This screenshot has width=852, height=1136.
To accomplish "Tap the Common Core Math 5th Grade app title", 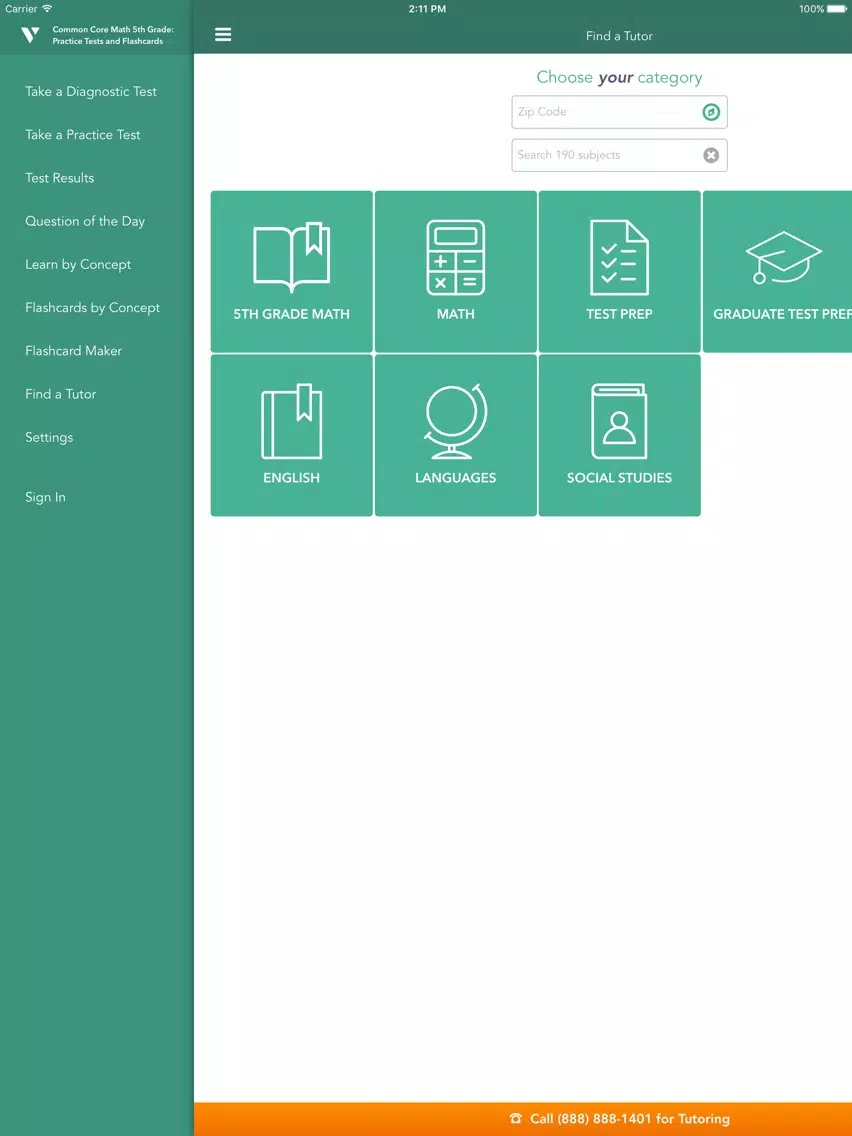I will tap(113, 36).
